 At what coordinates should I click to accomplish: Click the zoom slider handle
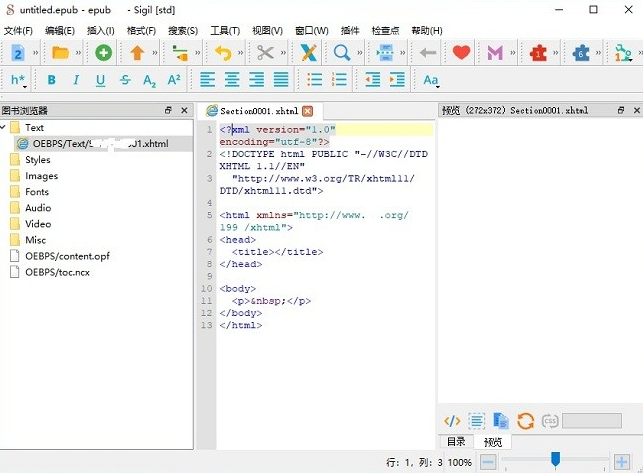pos(555,459)
